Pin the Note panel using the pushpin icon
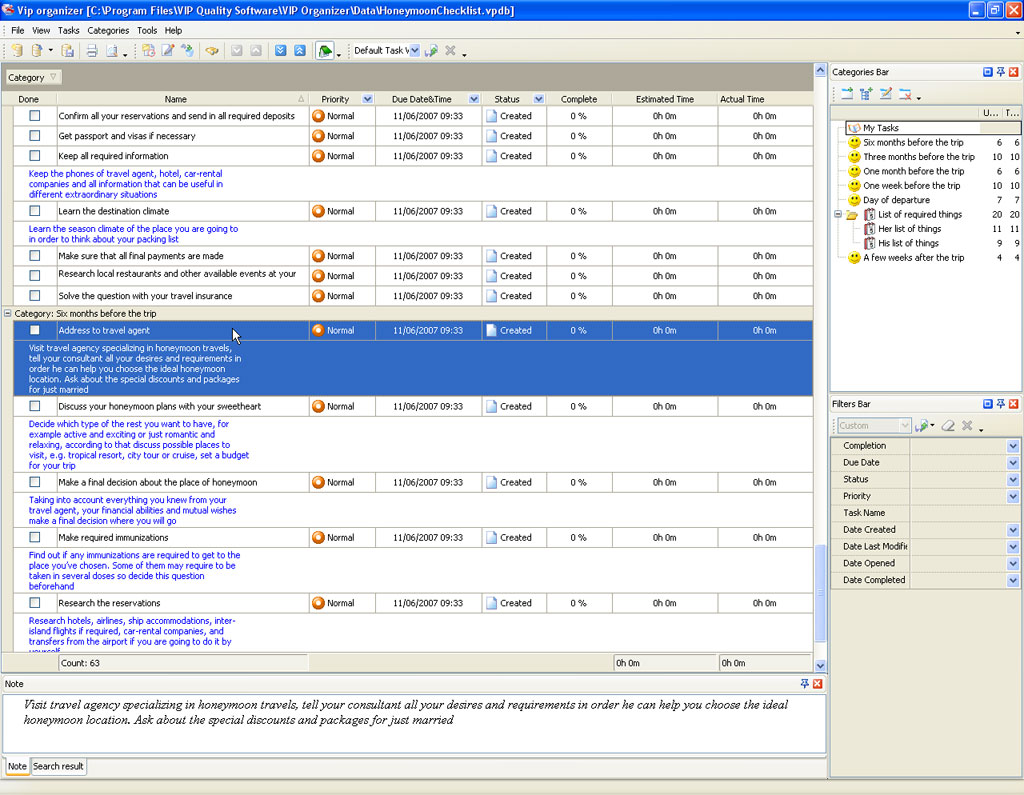The width and height of the screenshot is (1024, 795). [x=805, y=683]
